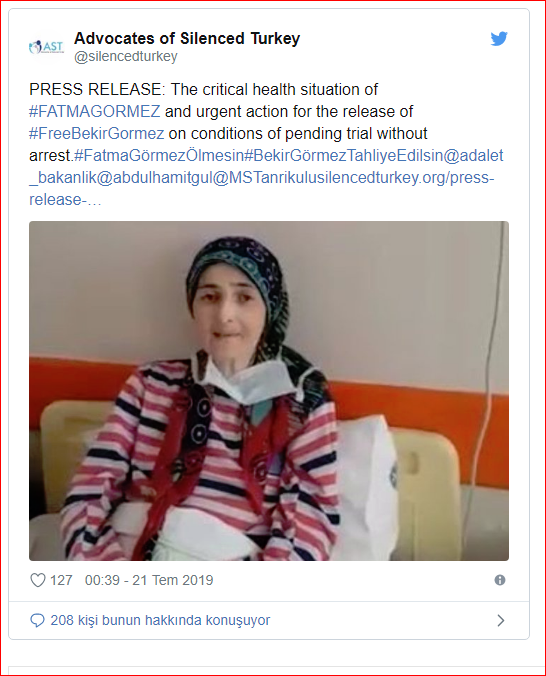Open the #BekirGörmezTahliyeEdilsin hashtag
This screenshot has width=546, height=676.
click(x=343, y=156)
